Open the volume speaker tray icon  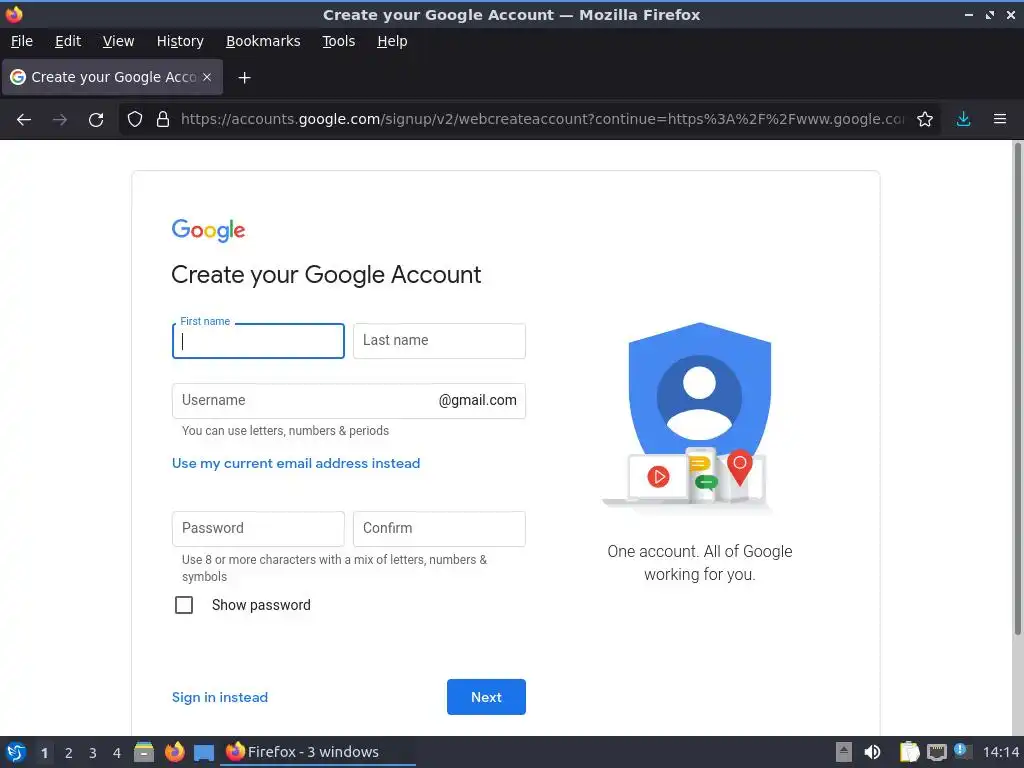[872, 752]
